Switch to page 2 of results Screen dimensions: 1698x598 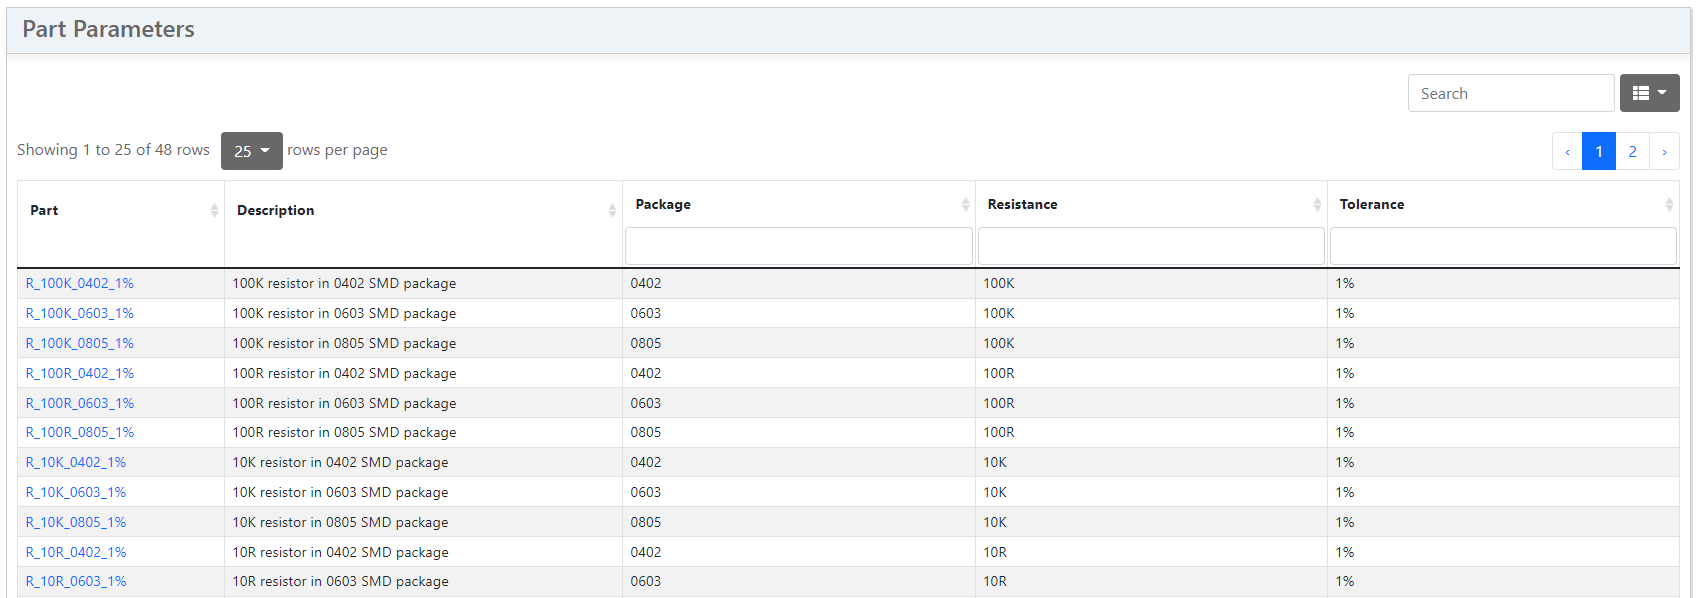coord(1632,152)
